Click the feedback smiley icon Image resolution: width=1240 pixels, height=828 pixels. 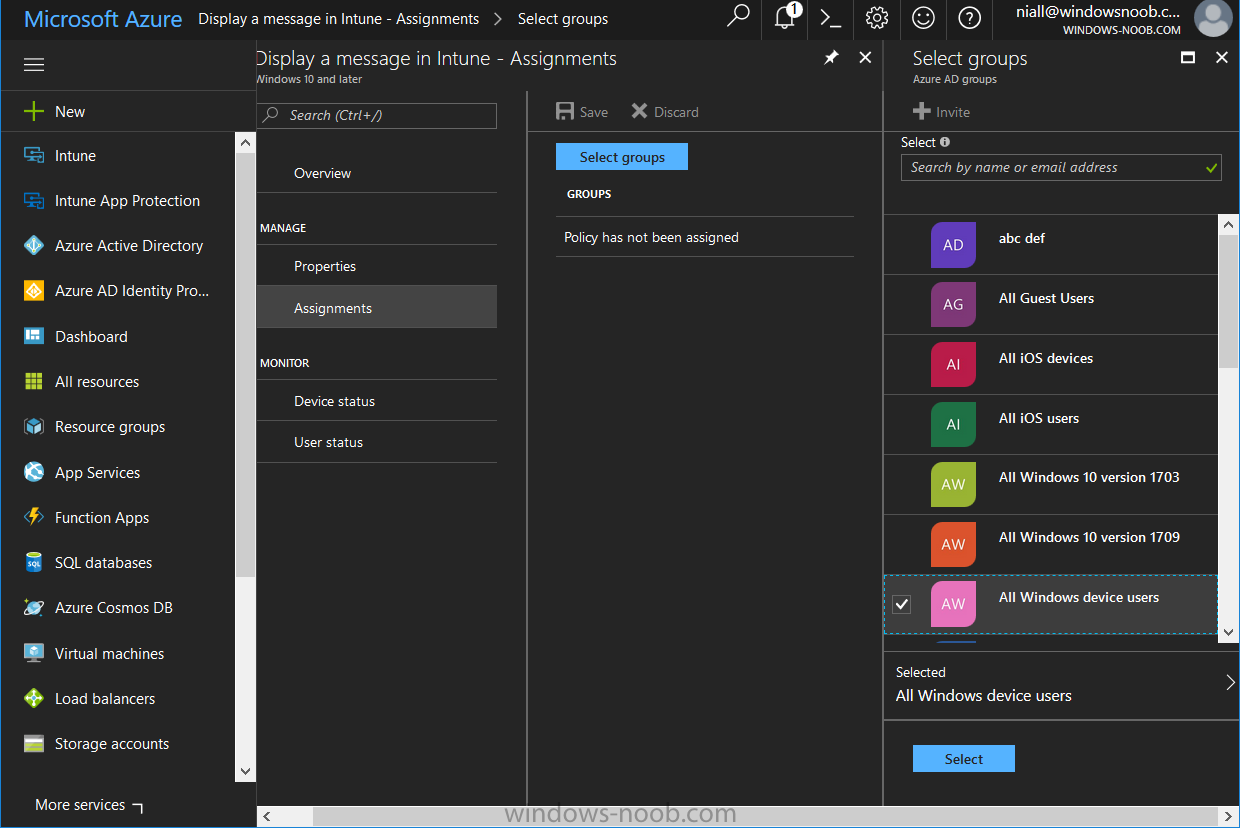click(924, 17)
